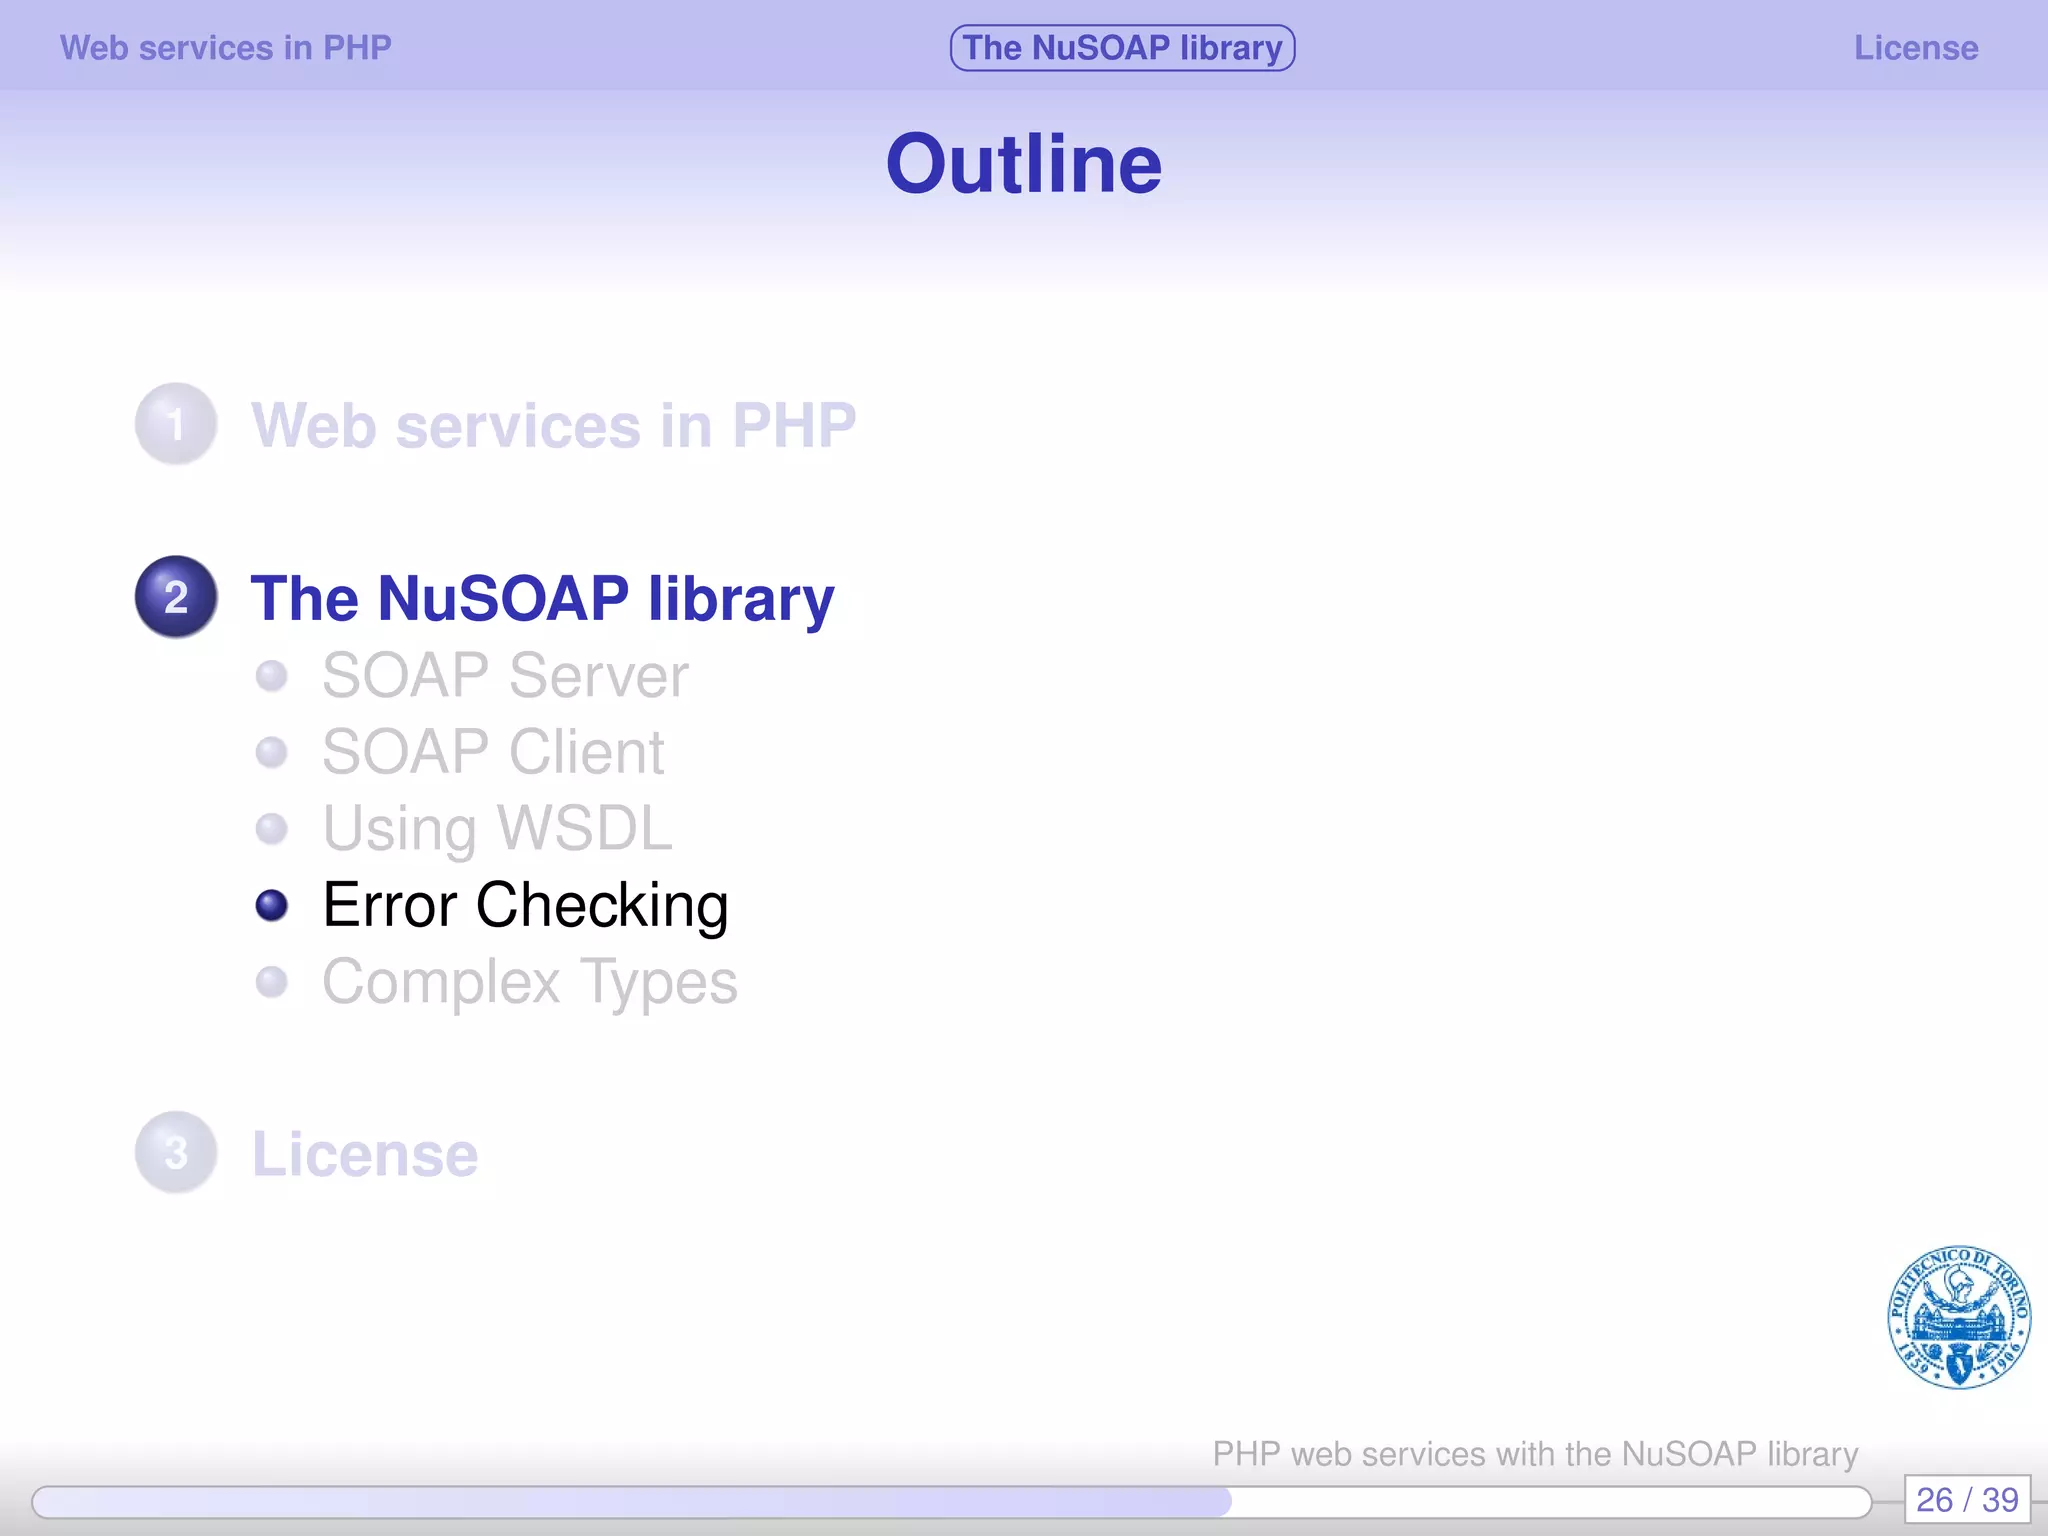The width and height of the screenshot is (2048, 1536).
Task: Click the Politecnico di Torino seal logo
Action: pos(1958,1317)
